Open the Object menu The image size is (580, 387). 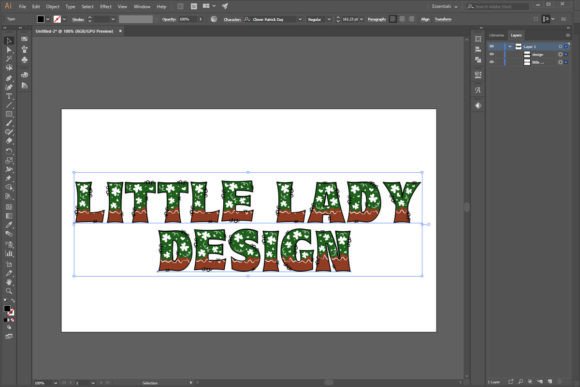pos(53,7)
